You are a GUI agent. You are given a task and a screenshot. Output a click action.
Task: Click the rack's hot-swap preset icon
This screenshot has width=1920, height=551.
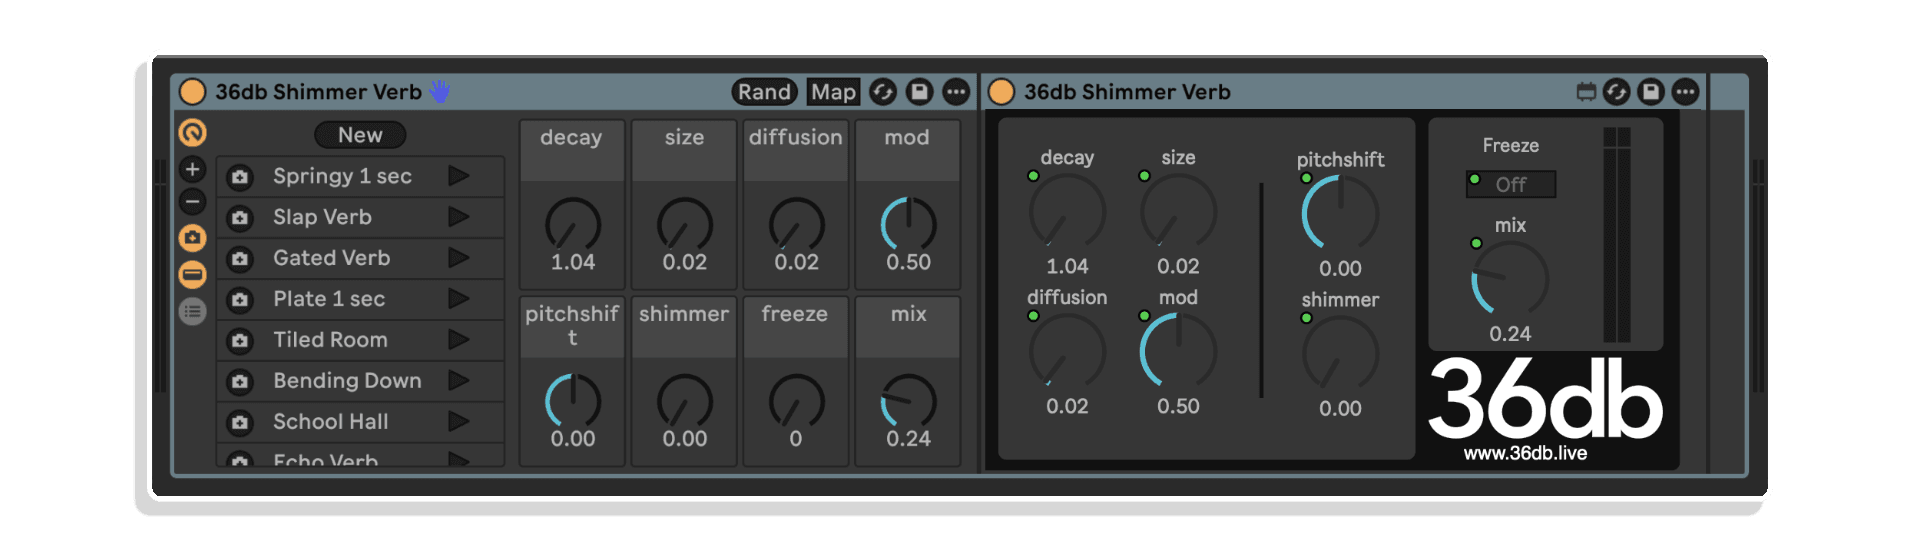(883, 92)
